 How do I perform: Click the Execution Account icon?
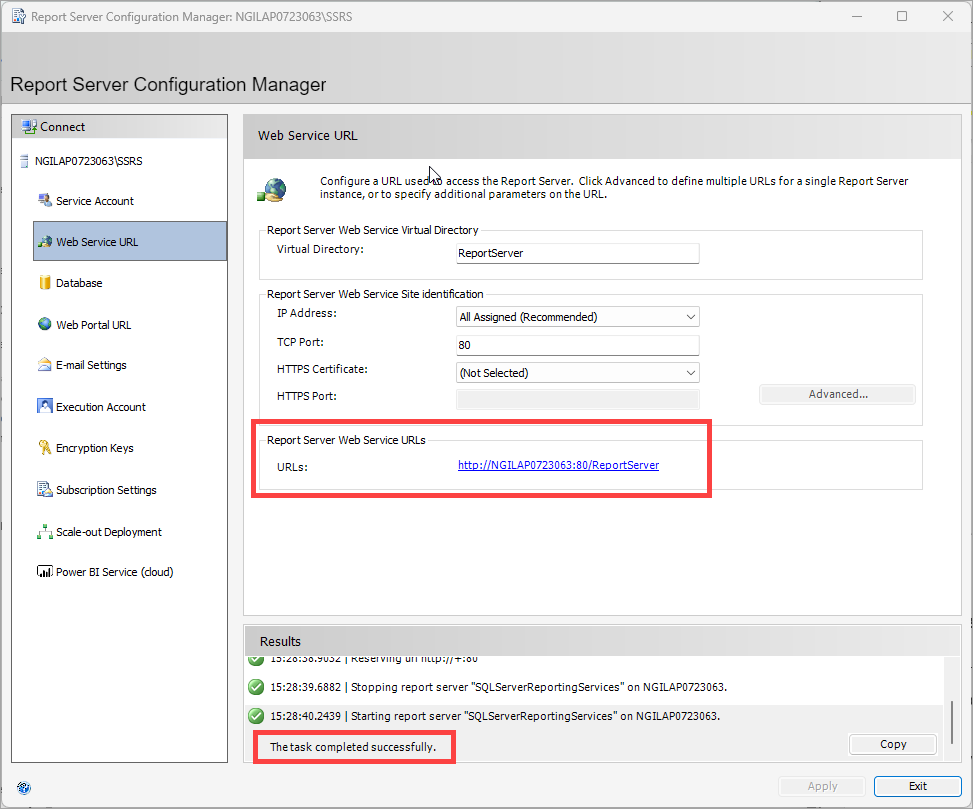45,406
